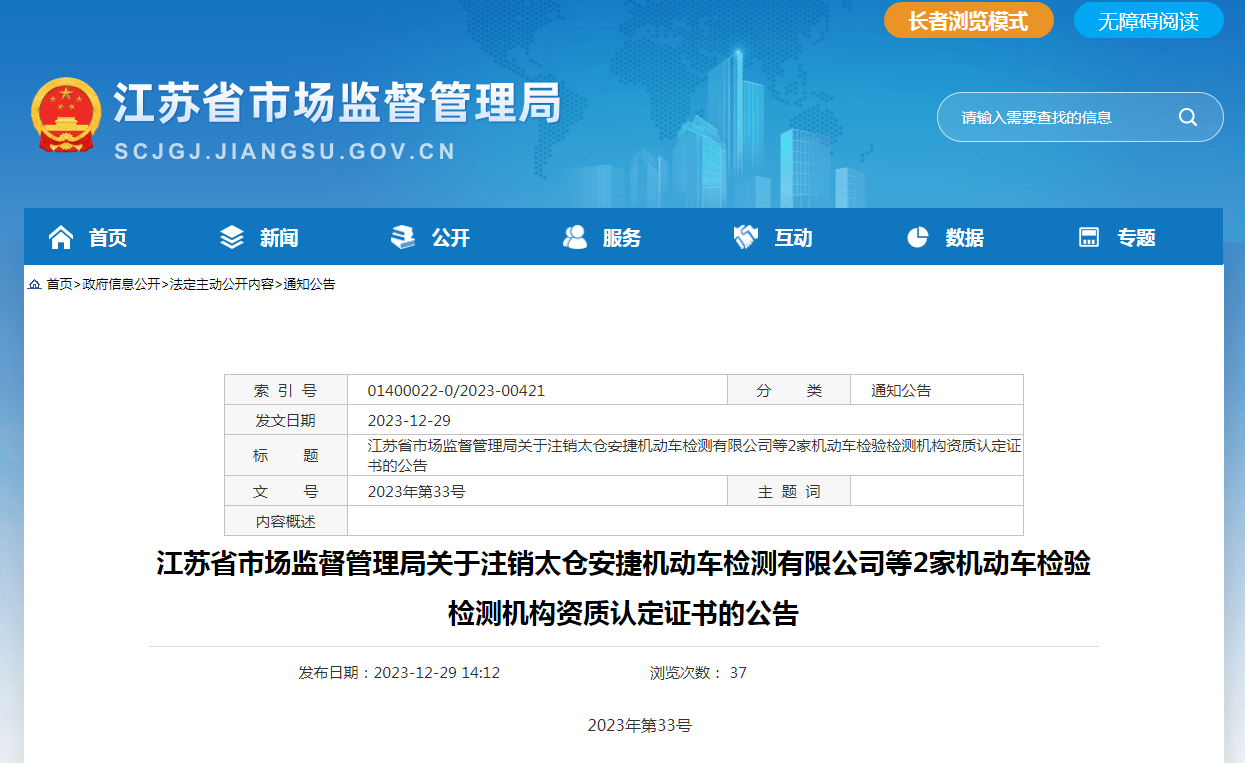
Task: Click the search magnifier icon
Action: [1188, 117]
